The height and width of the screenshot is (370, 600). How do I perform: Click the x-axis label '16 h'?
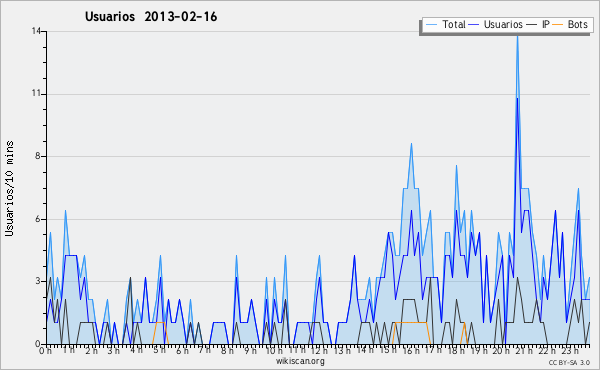[410, 350]
